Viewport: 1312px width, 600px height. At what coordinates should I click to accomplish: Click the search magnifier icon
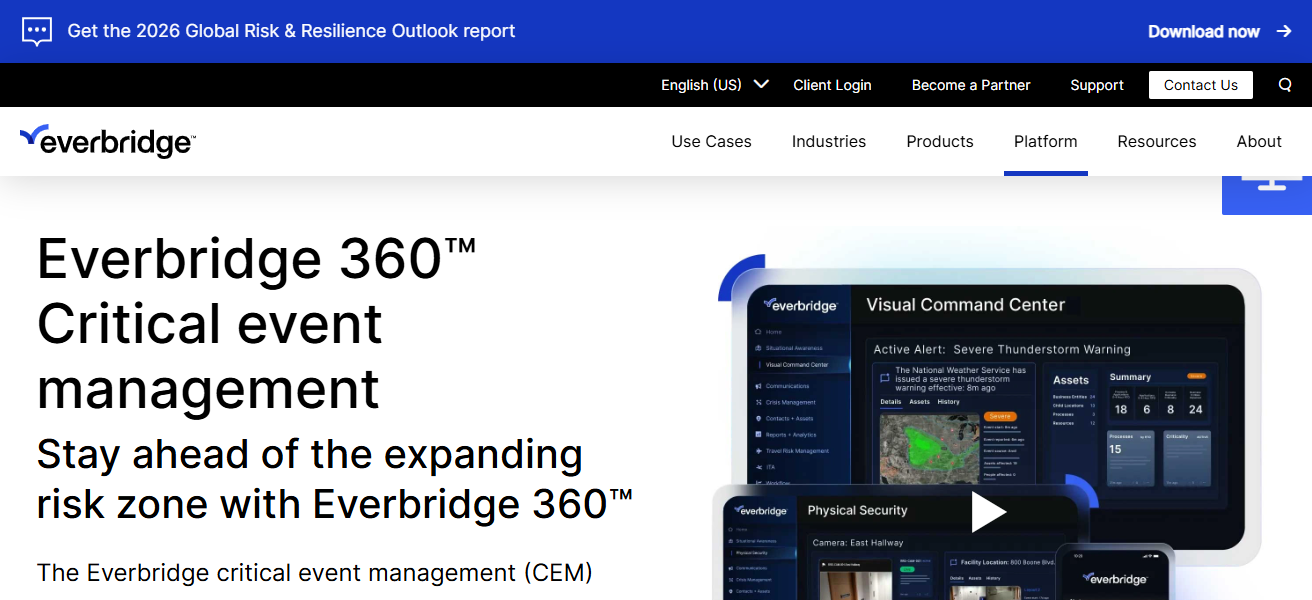1284,85
